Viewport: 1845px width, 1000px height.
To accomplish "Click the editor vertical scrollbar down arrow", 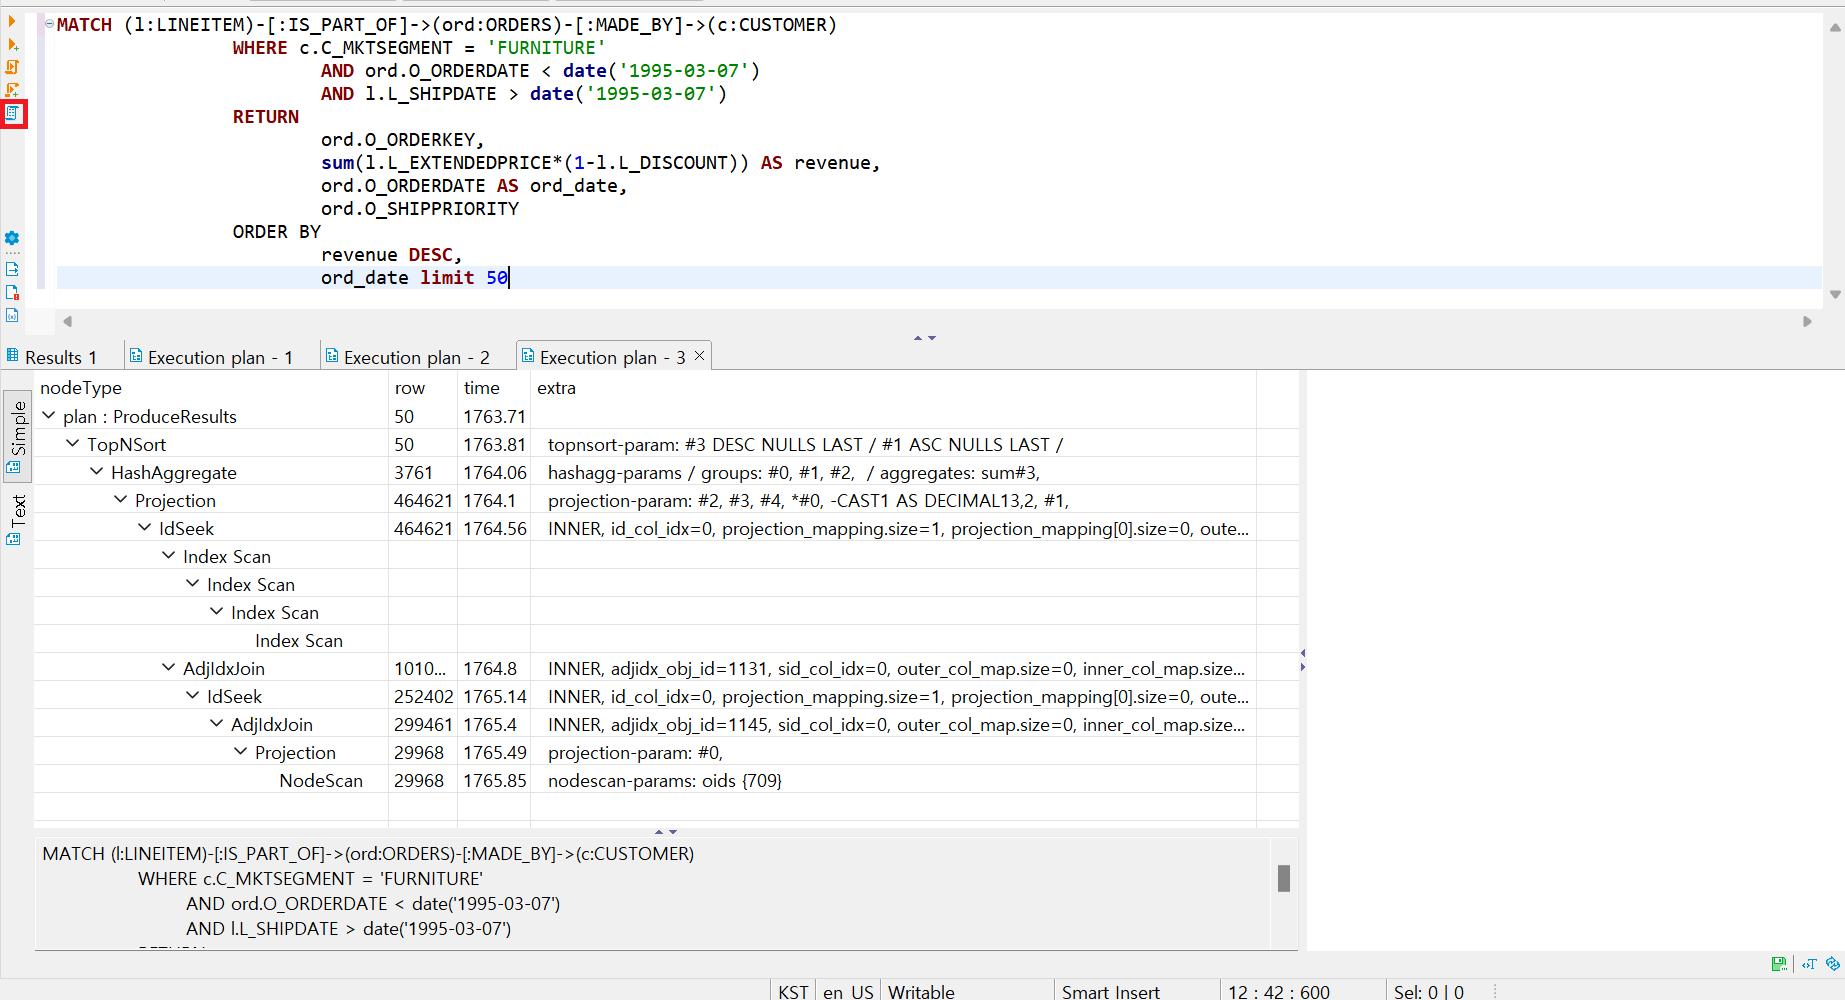I will point(1835,294).
